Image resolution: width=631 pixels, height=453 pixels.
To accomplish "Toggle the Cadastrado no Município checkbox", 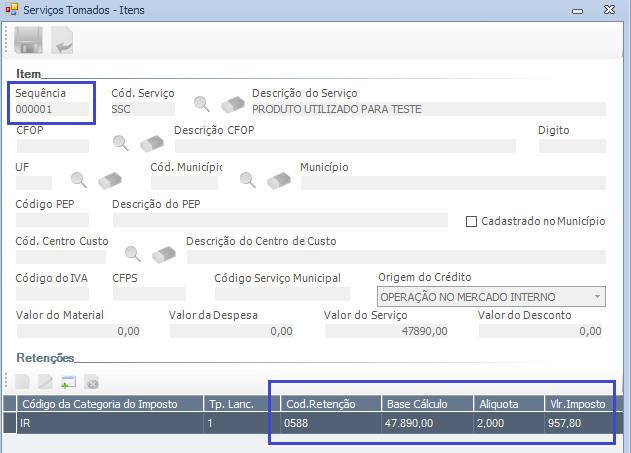I will 473,220.
